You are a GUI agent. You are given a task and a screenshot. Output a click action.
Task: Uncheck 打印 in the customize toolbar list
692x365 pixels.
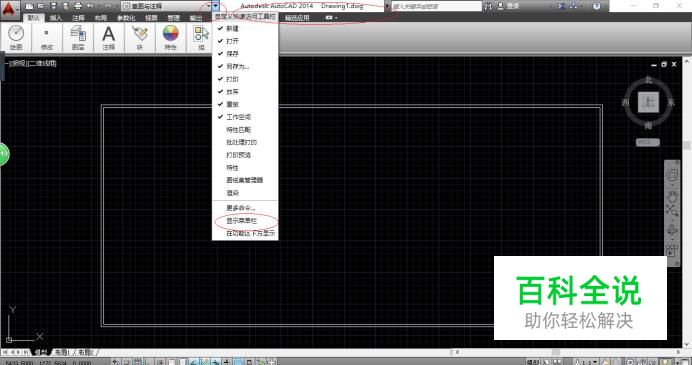[245, 79]
